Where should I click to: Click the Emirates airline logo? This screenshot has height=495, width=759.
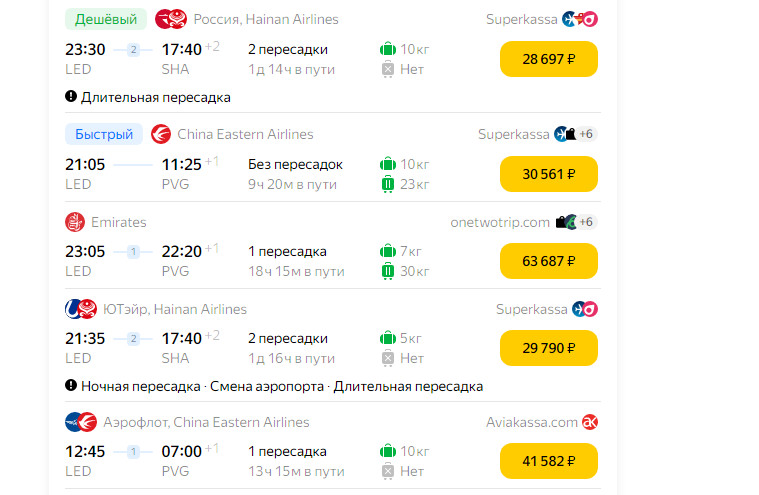(75, 222)
